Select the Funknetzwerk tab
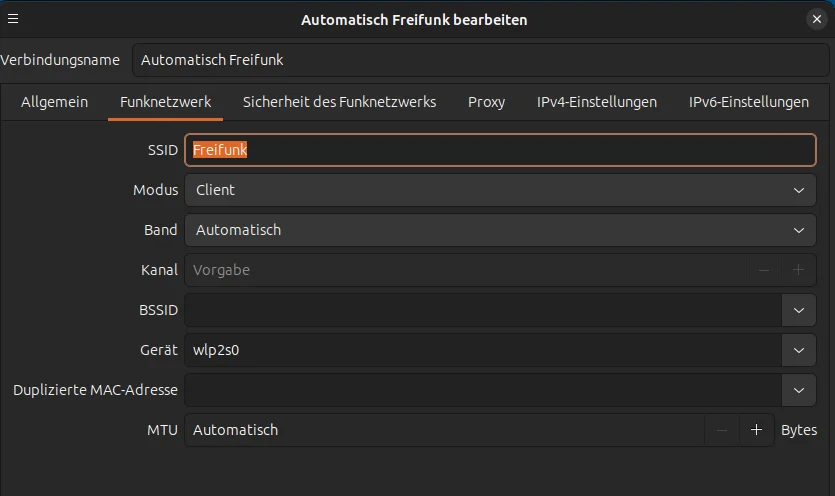 point(166,102)
